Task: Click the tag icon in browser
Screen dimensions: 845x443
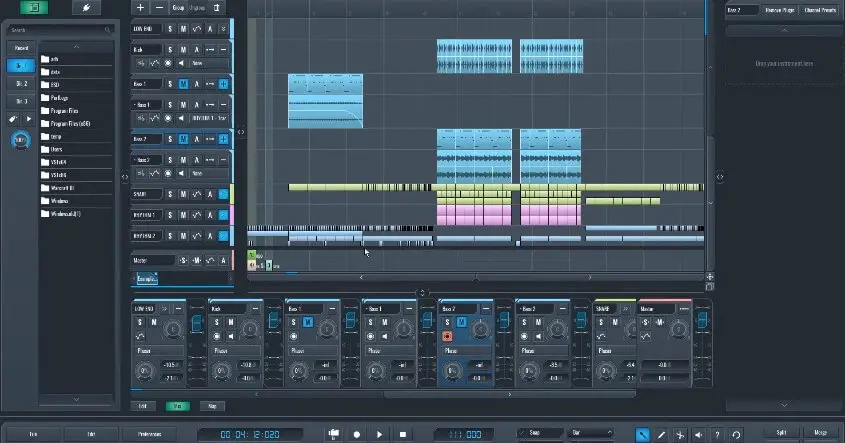Action: tap(14, 119)
